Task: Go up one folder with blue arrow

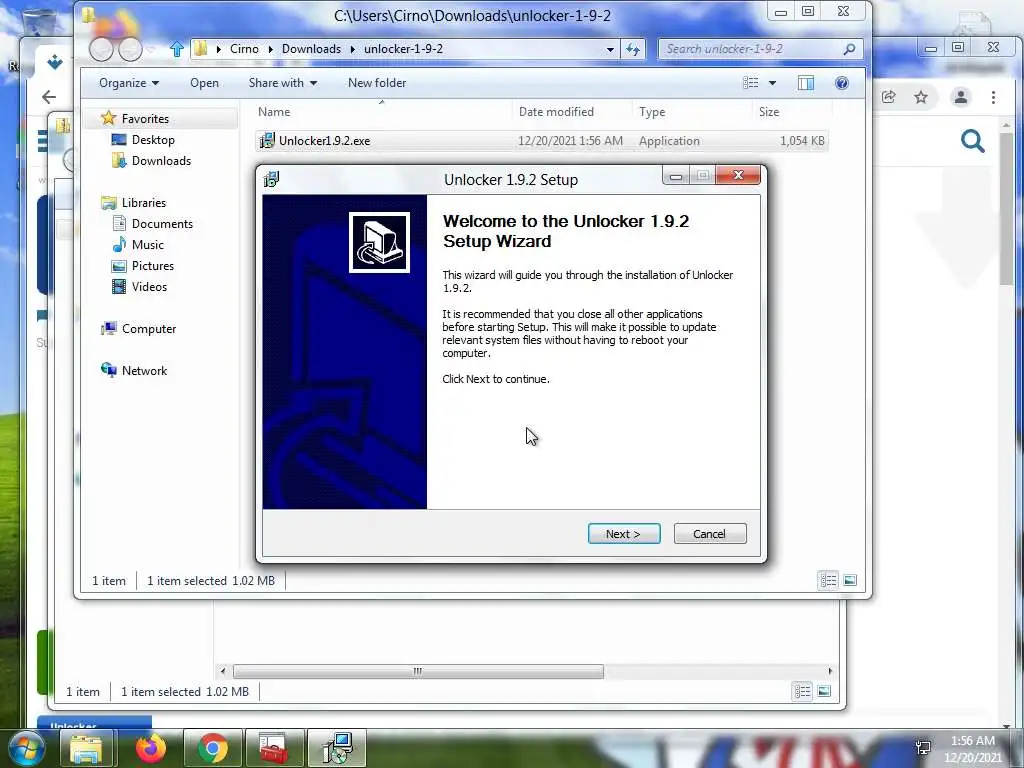Action: (x=176, y=49)
